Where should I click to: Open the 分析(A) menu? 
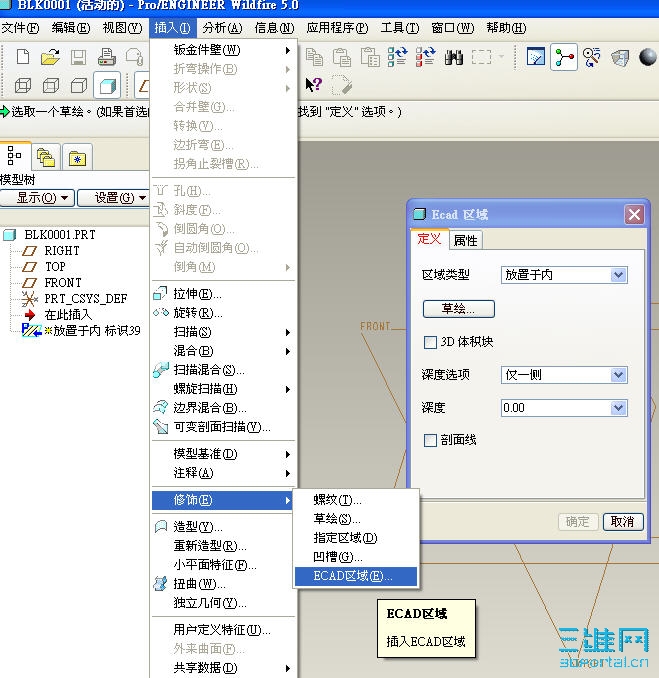[222, 28]
